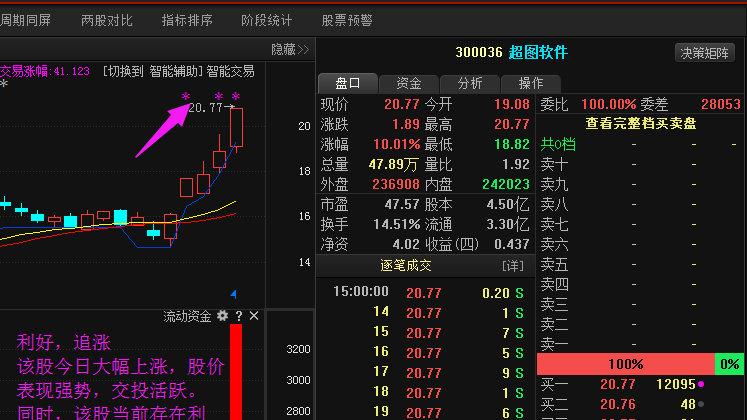Click the blue triangle marker under chart

tap(233, 294)
